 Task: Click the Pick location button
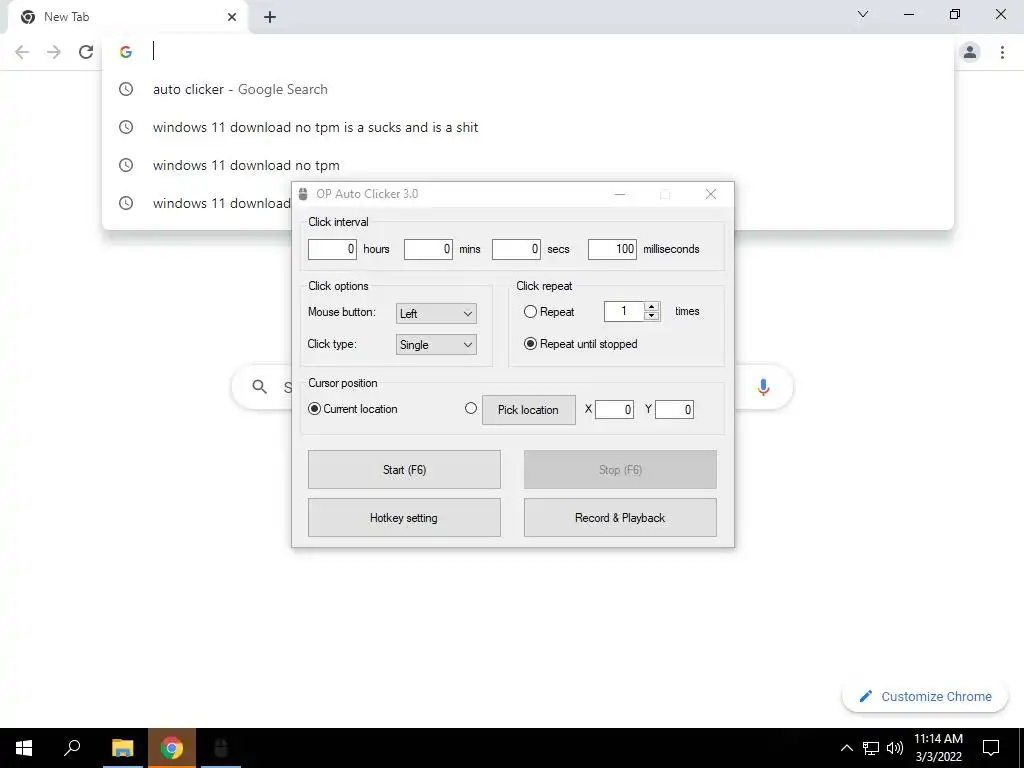pos(529,410)
